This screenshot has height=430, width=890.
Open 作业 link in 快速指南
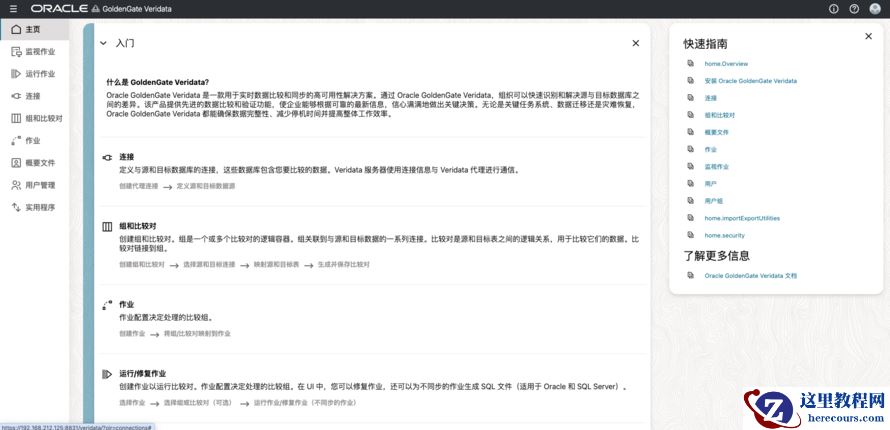click(710, 150)
